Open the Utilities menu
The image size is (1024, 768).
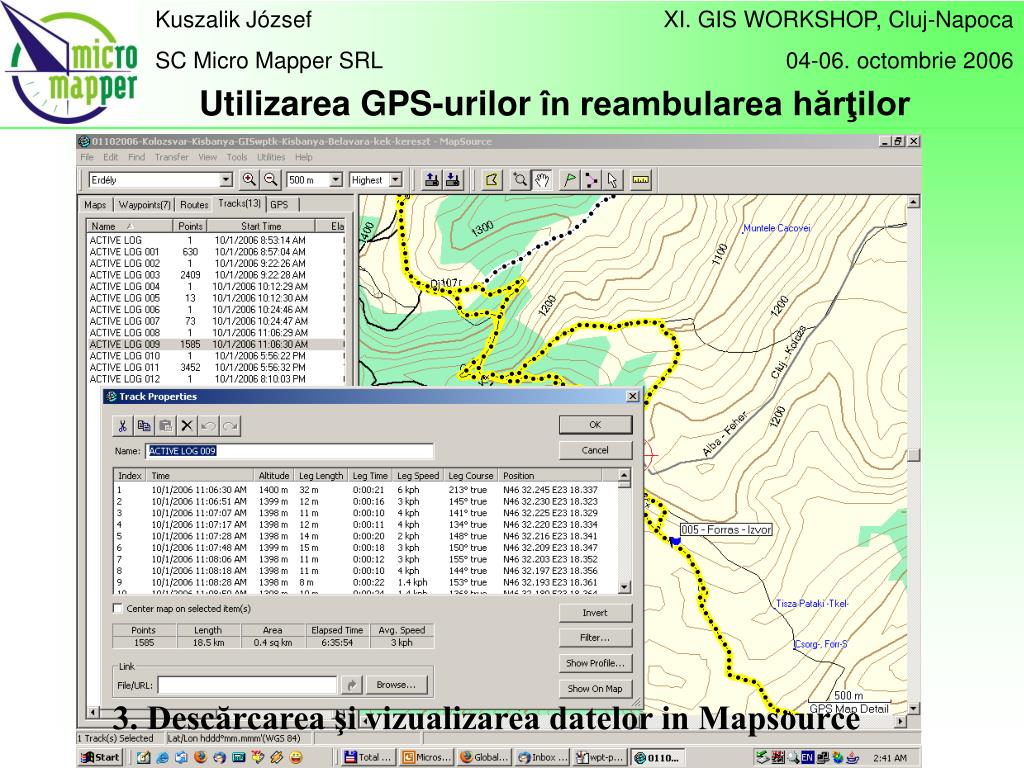271,157
